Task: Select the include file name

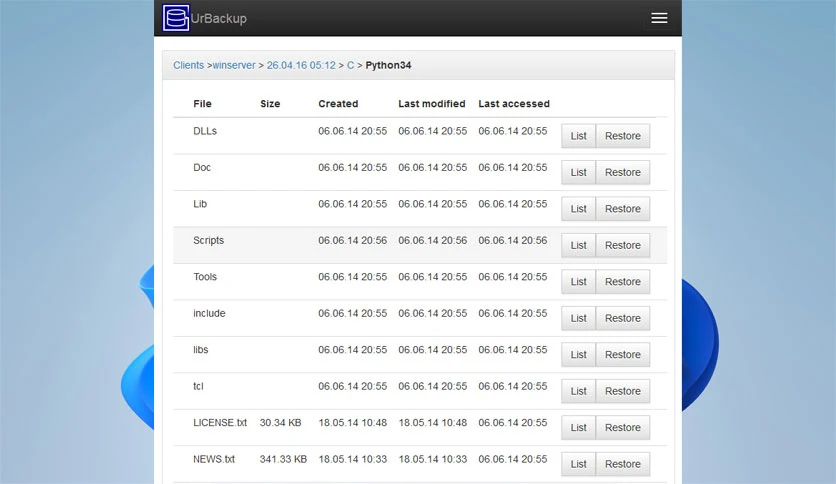Action: click(x=210, y=313)
